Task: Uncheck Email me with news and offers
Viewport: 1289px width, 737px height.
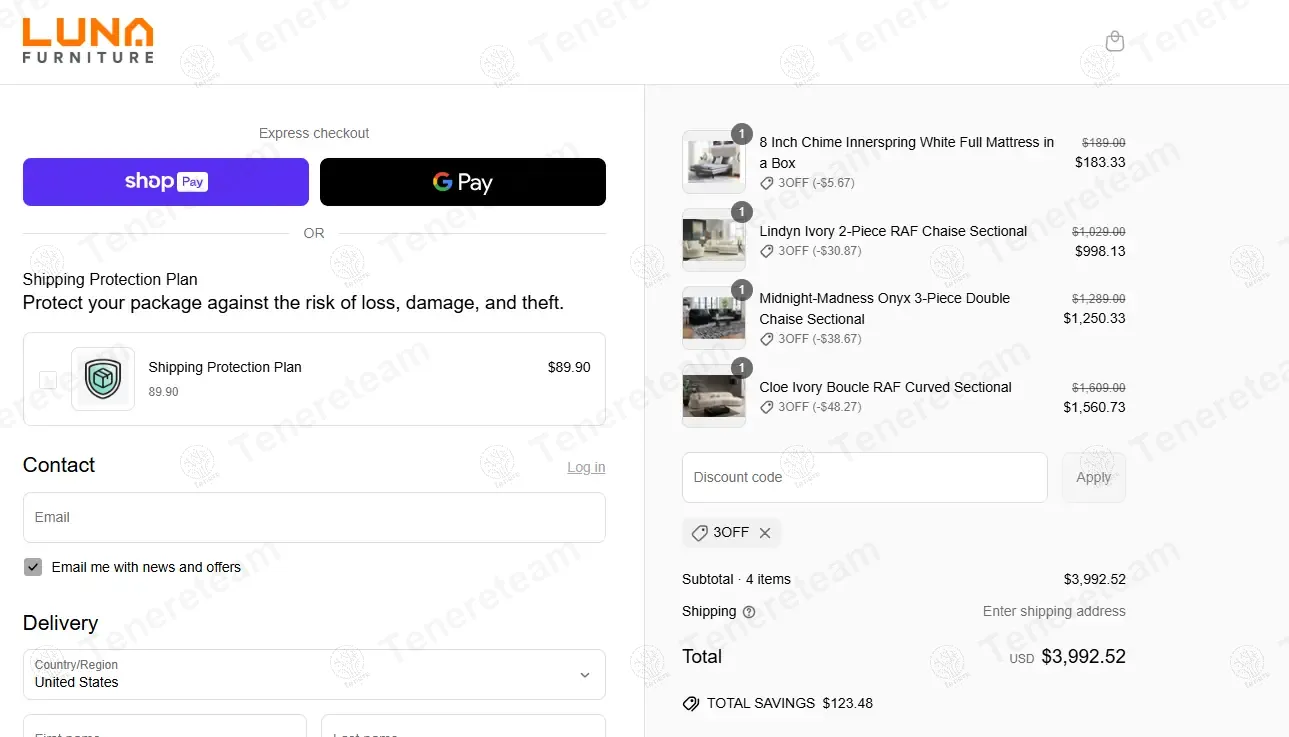Action: click(x=33, y=567)
